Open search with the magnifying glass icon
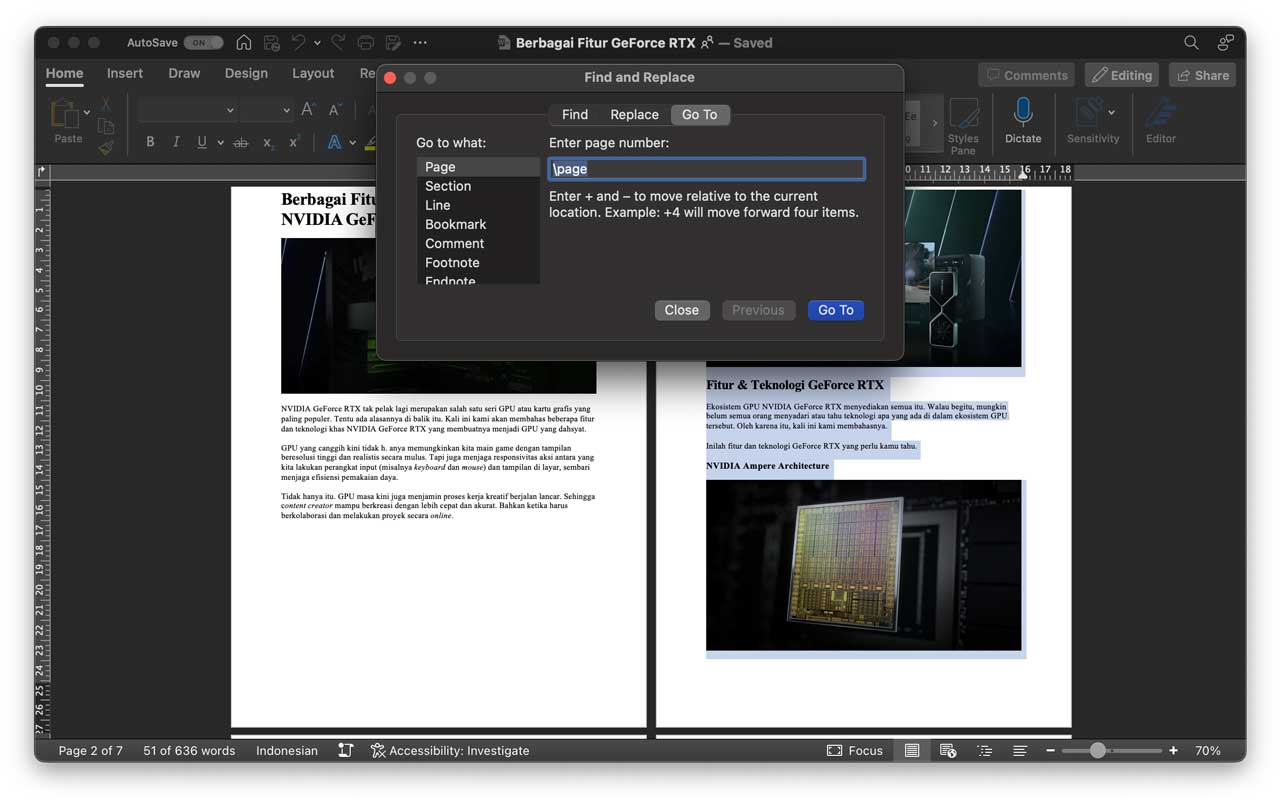The width and height of the screenshot is (1280, 804). (1191, 43)
